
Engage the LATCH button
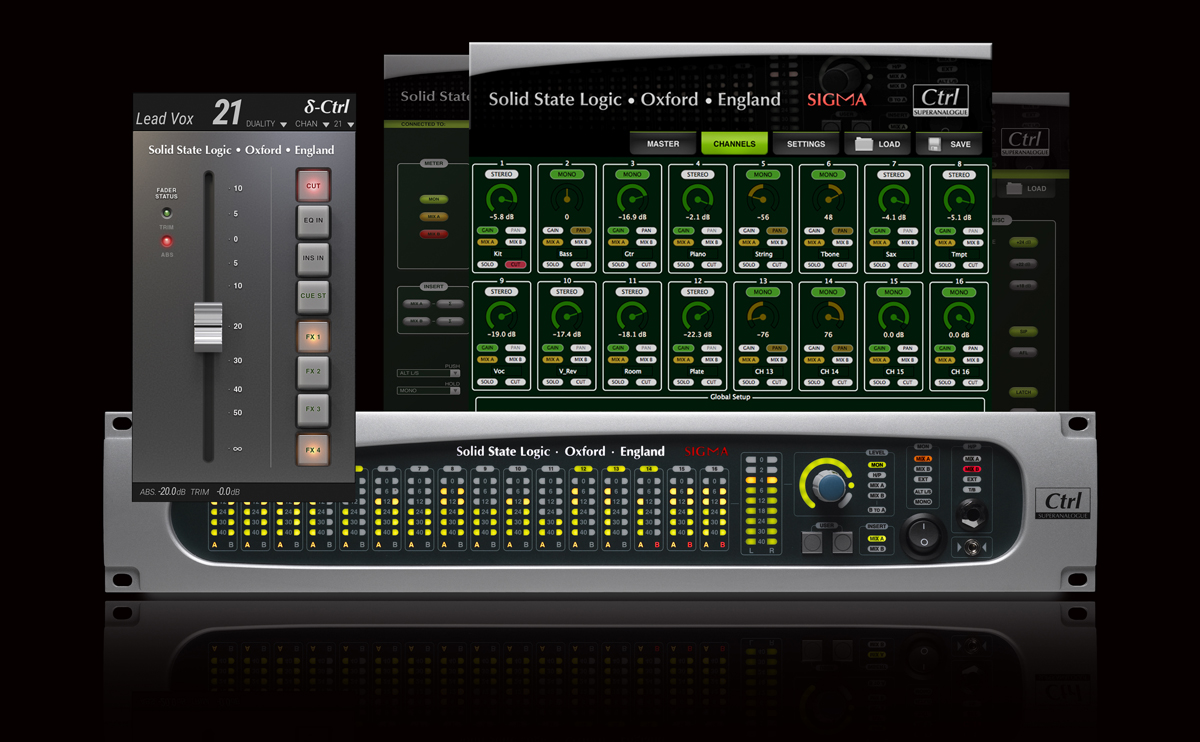pos(1022,392)
